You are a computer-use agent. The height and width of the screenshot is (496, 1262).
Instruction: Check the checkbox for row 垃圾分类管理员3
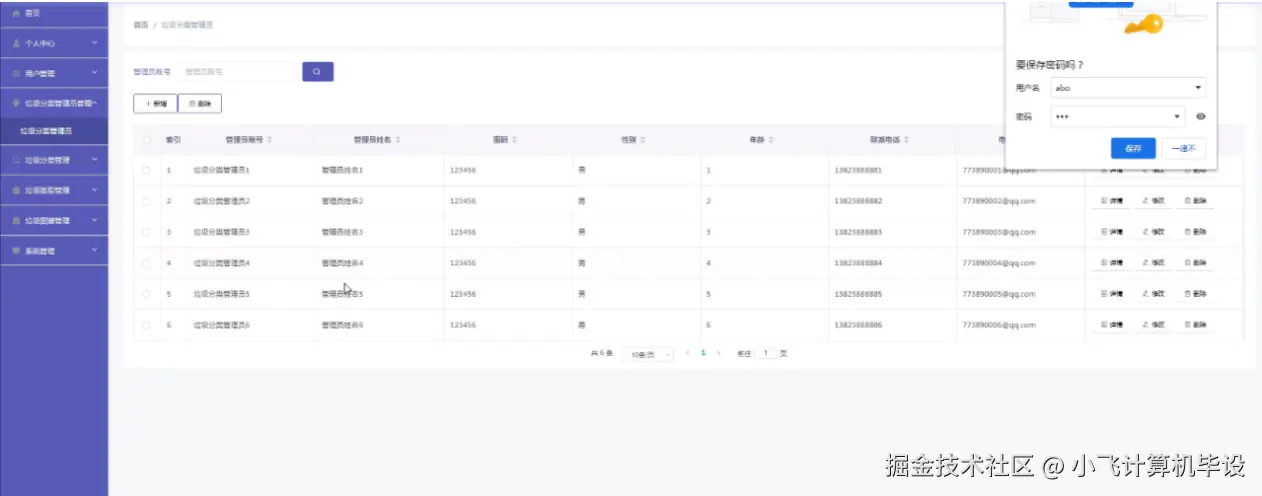click(146, 232)
